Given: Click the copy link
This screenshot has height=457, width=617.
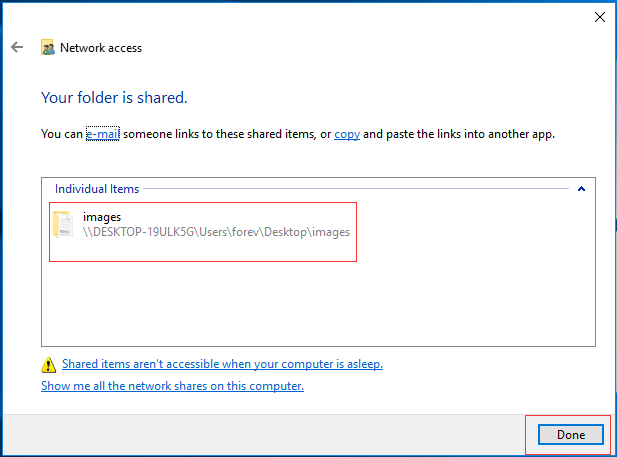Looking at the screenshot, I should click(347, 134).
